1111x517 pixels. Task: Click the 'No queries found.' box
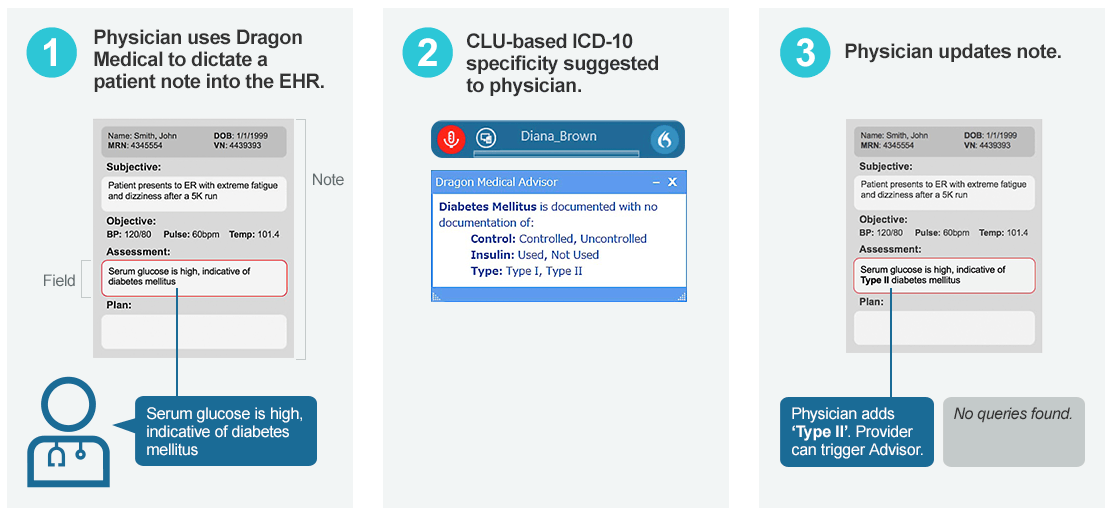click(x=1013, y=432)
